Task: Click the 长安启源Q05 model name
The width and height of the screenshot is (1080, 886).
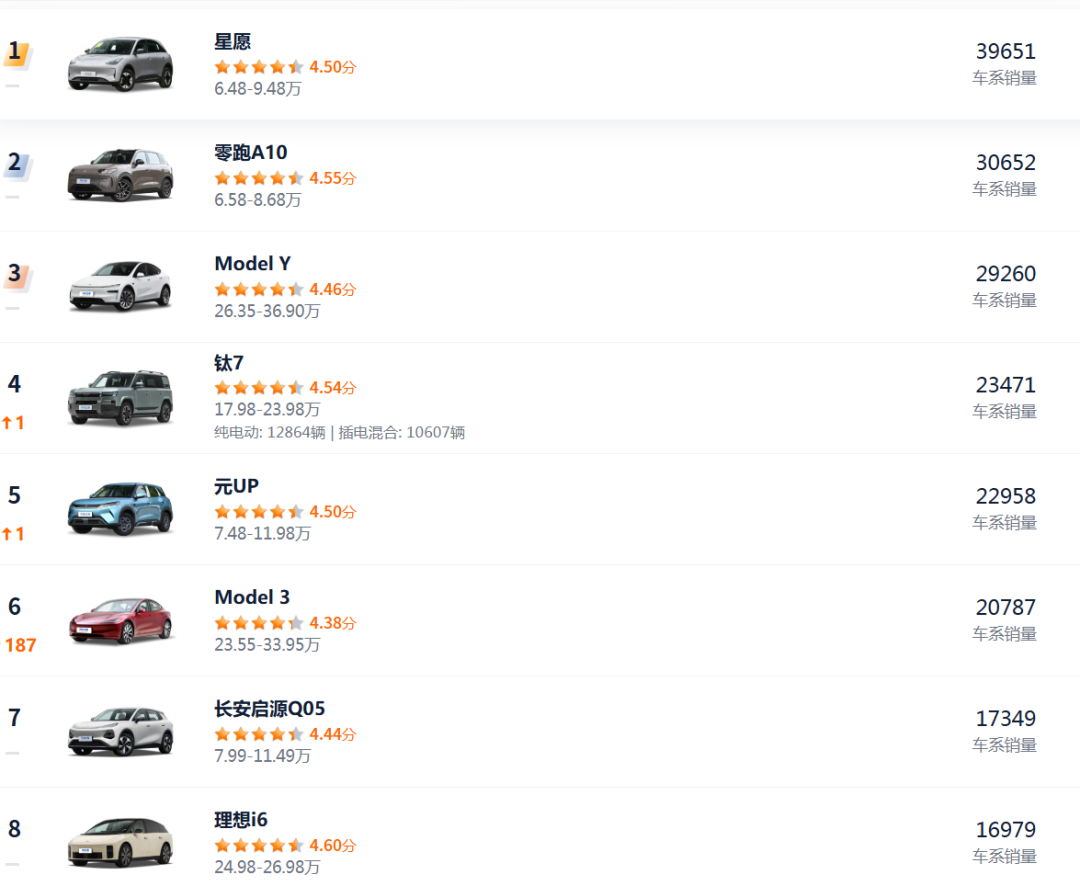Action: pos(269,708)
